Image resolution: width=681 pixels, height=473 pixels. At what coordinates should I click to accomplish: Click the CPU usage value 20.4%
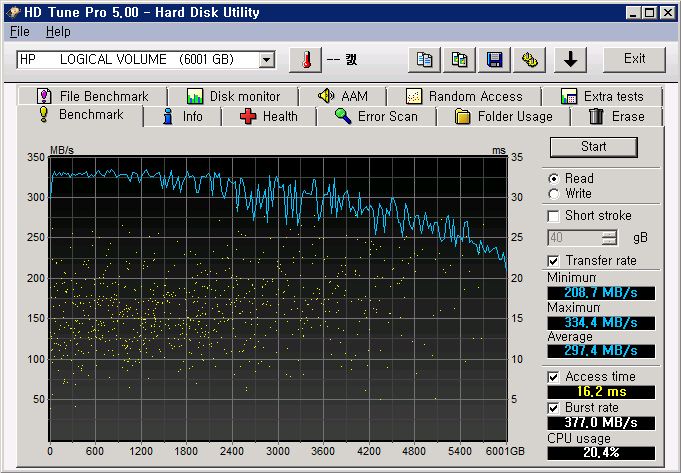(601, 453)
